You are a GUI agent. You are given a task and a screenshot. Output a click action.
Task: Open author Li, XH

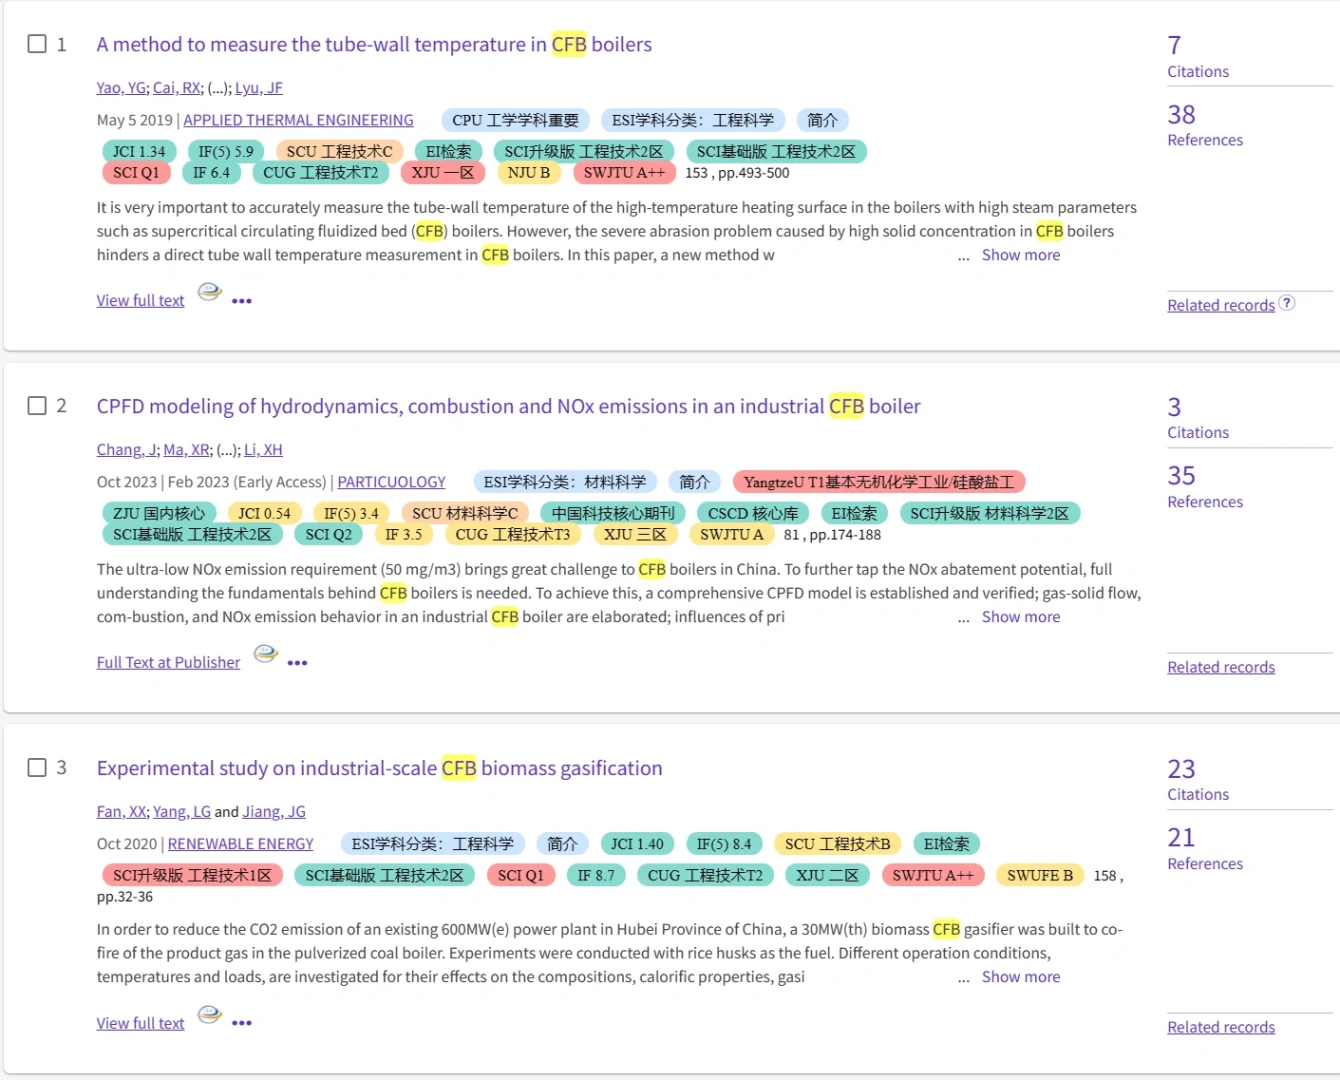click(264, 450)
